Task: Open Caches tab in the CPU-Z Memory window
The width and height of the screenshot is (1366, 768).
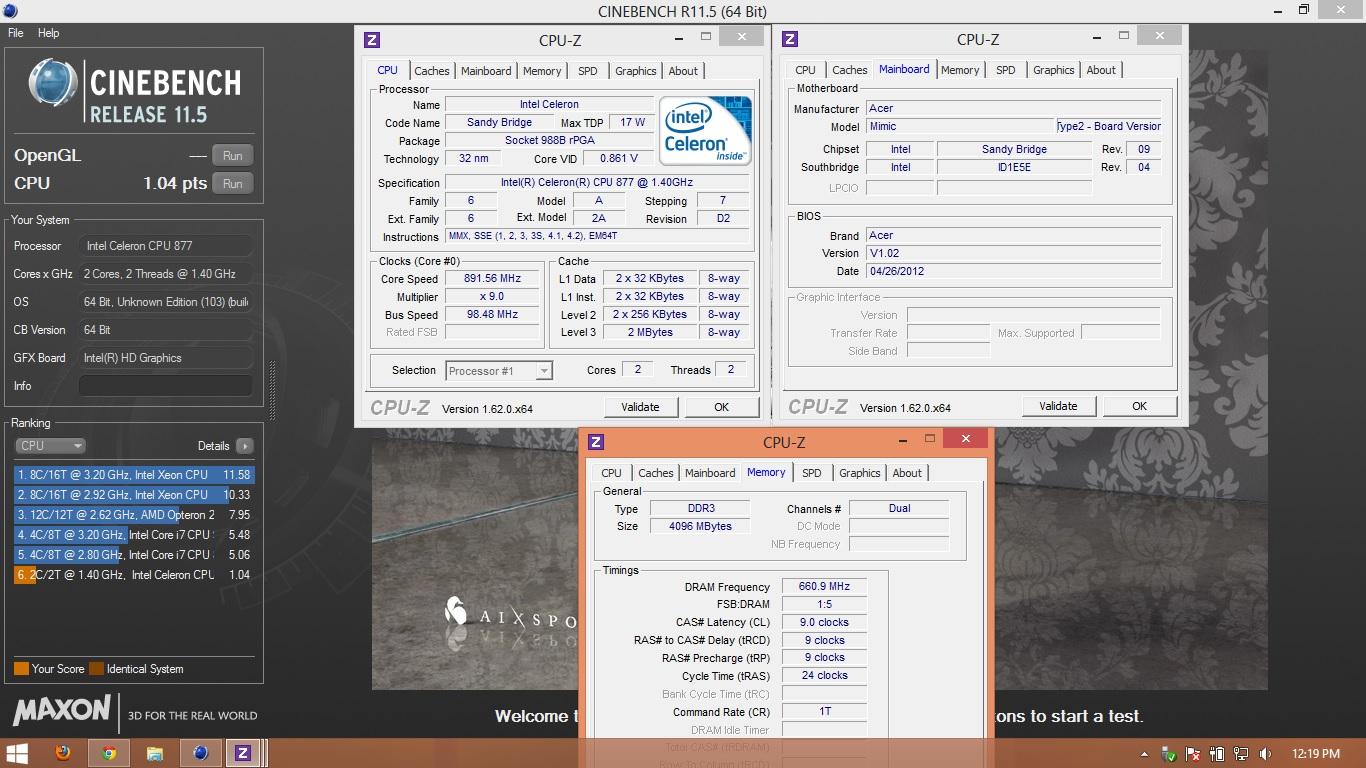Action: point(656,473)
